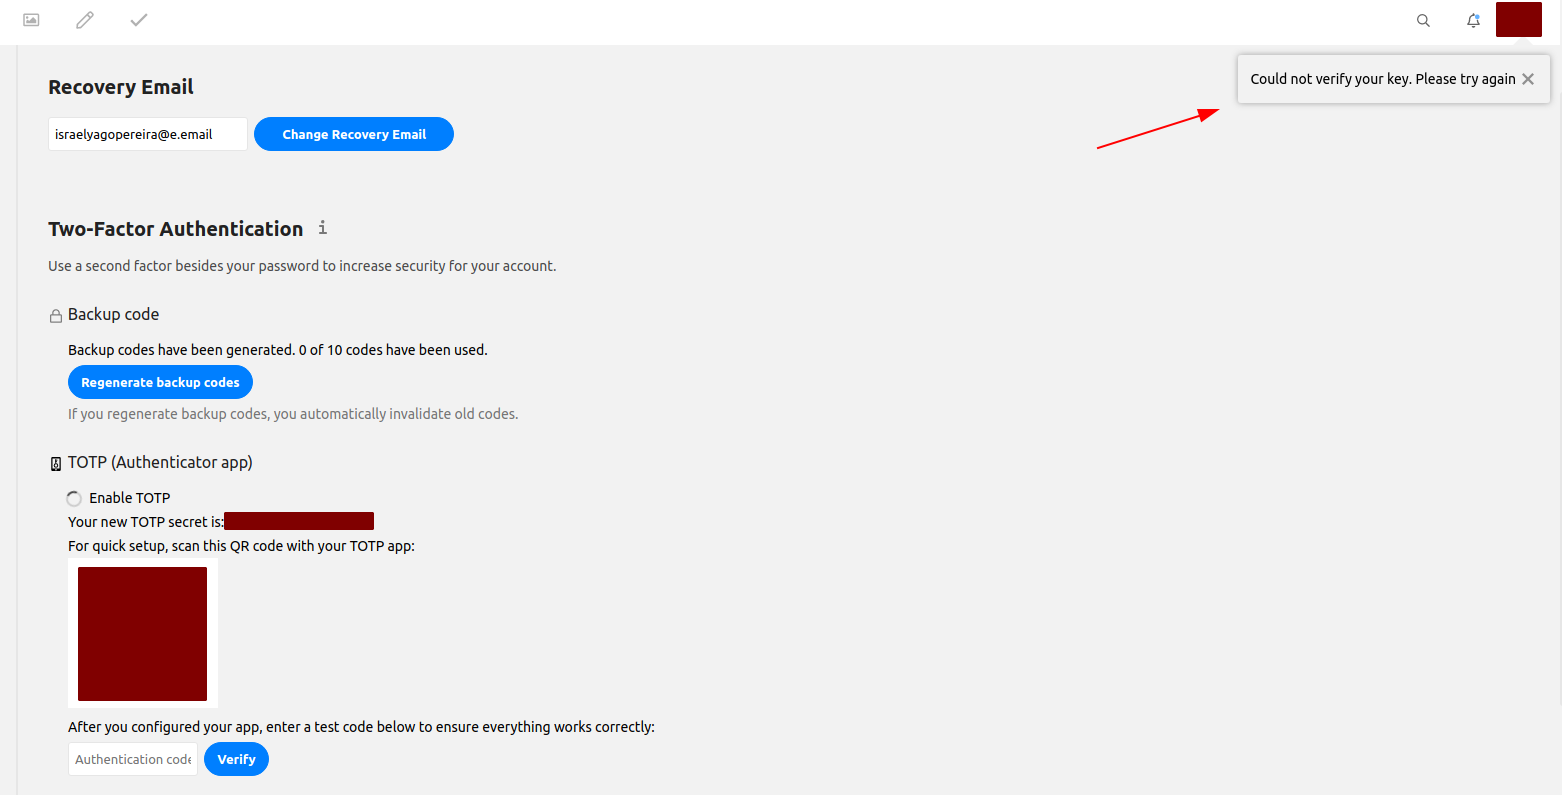Open search using the magnifier icon
1562x795 pixels.
1422,20
